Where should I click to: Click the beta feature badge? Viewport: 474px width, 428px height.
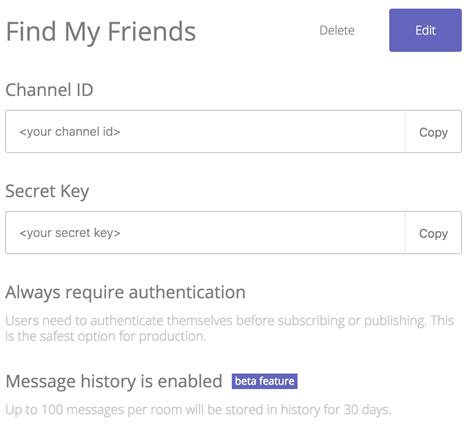(x=265, y=381)
